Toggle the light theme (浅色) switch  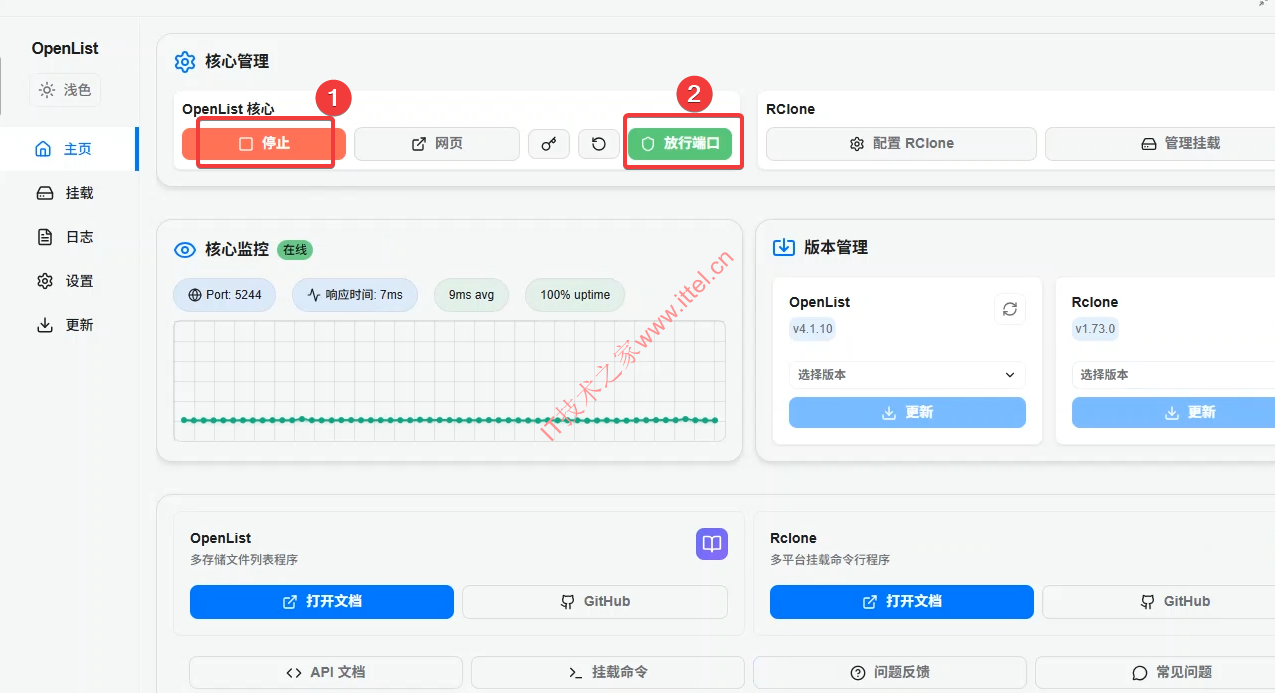point(65,90)
